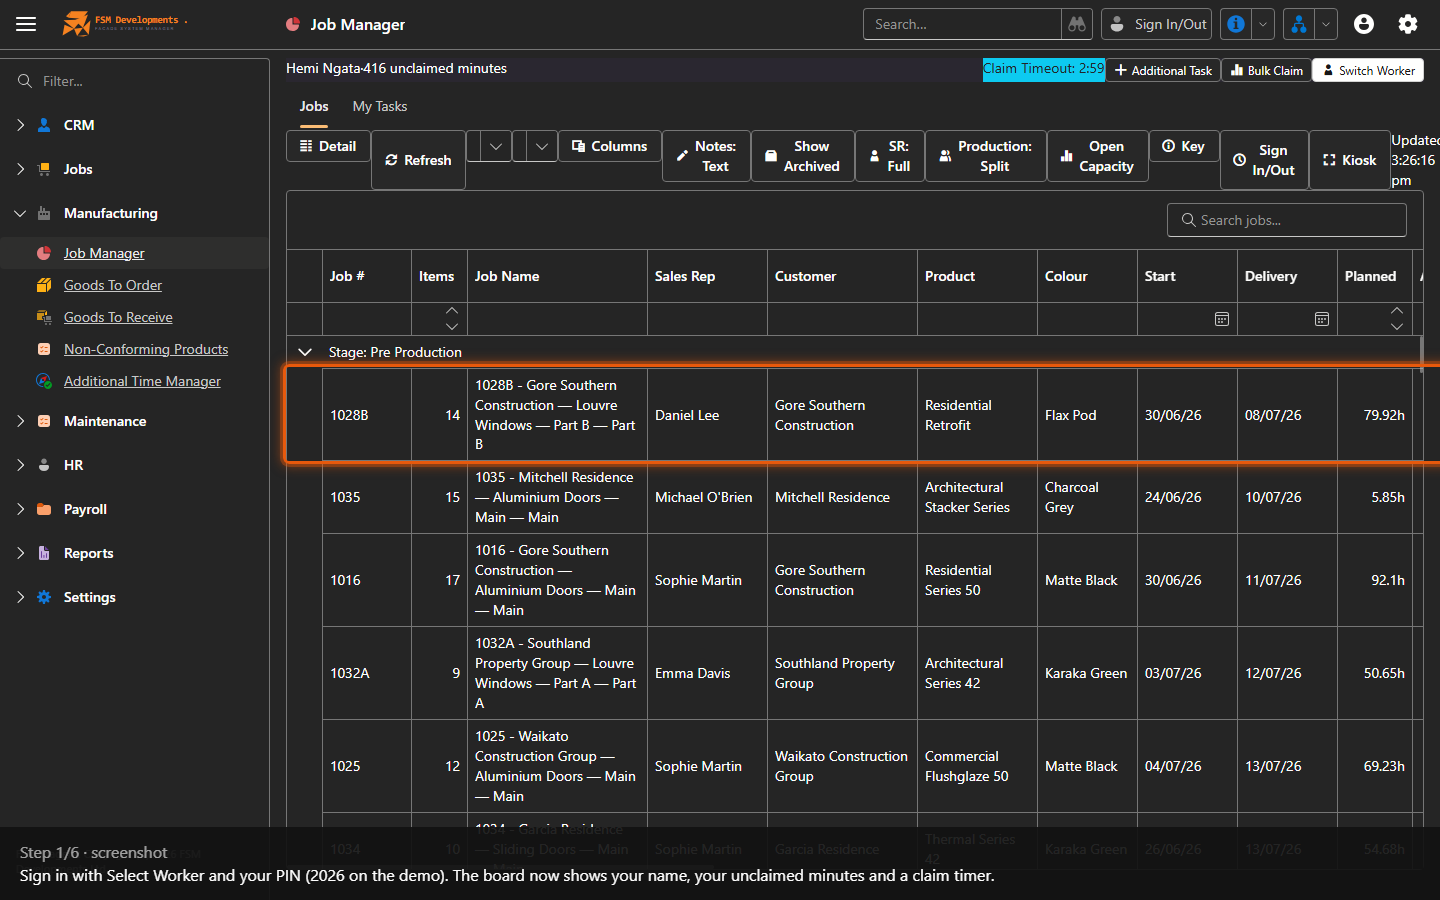
Task: Toggle Show Archived jobs
Action: [x=803, y=156]
